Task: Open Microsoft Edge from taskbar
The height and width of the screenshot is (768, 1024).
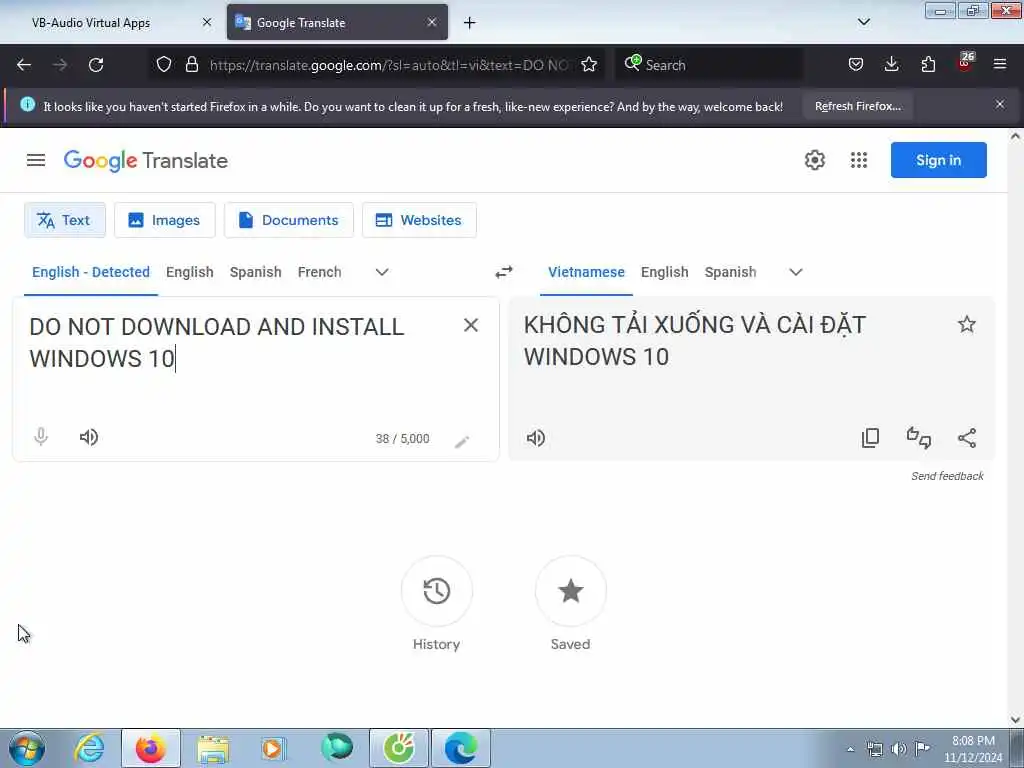Action: click(460, 748)
